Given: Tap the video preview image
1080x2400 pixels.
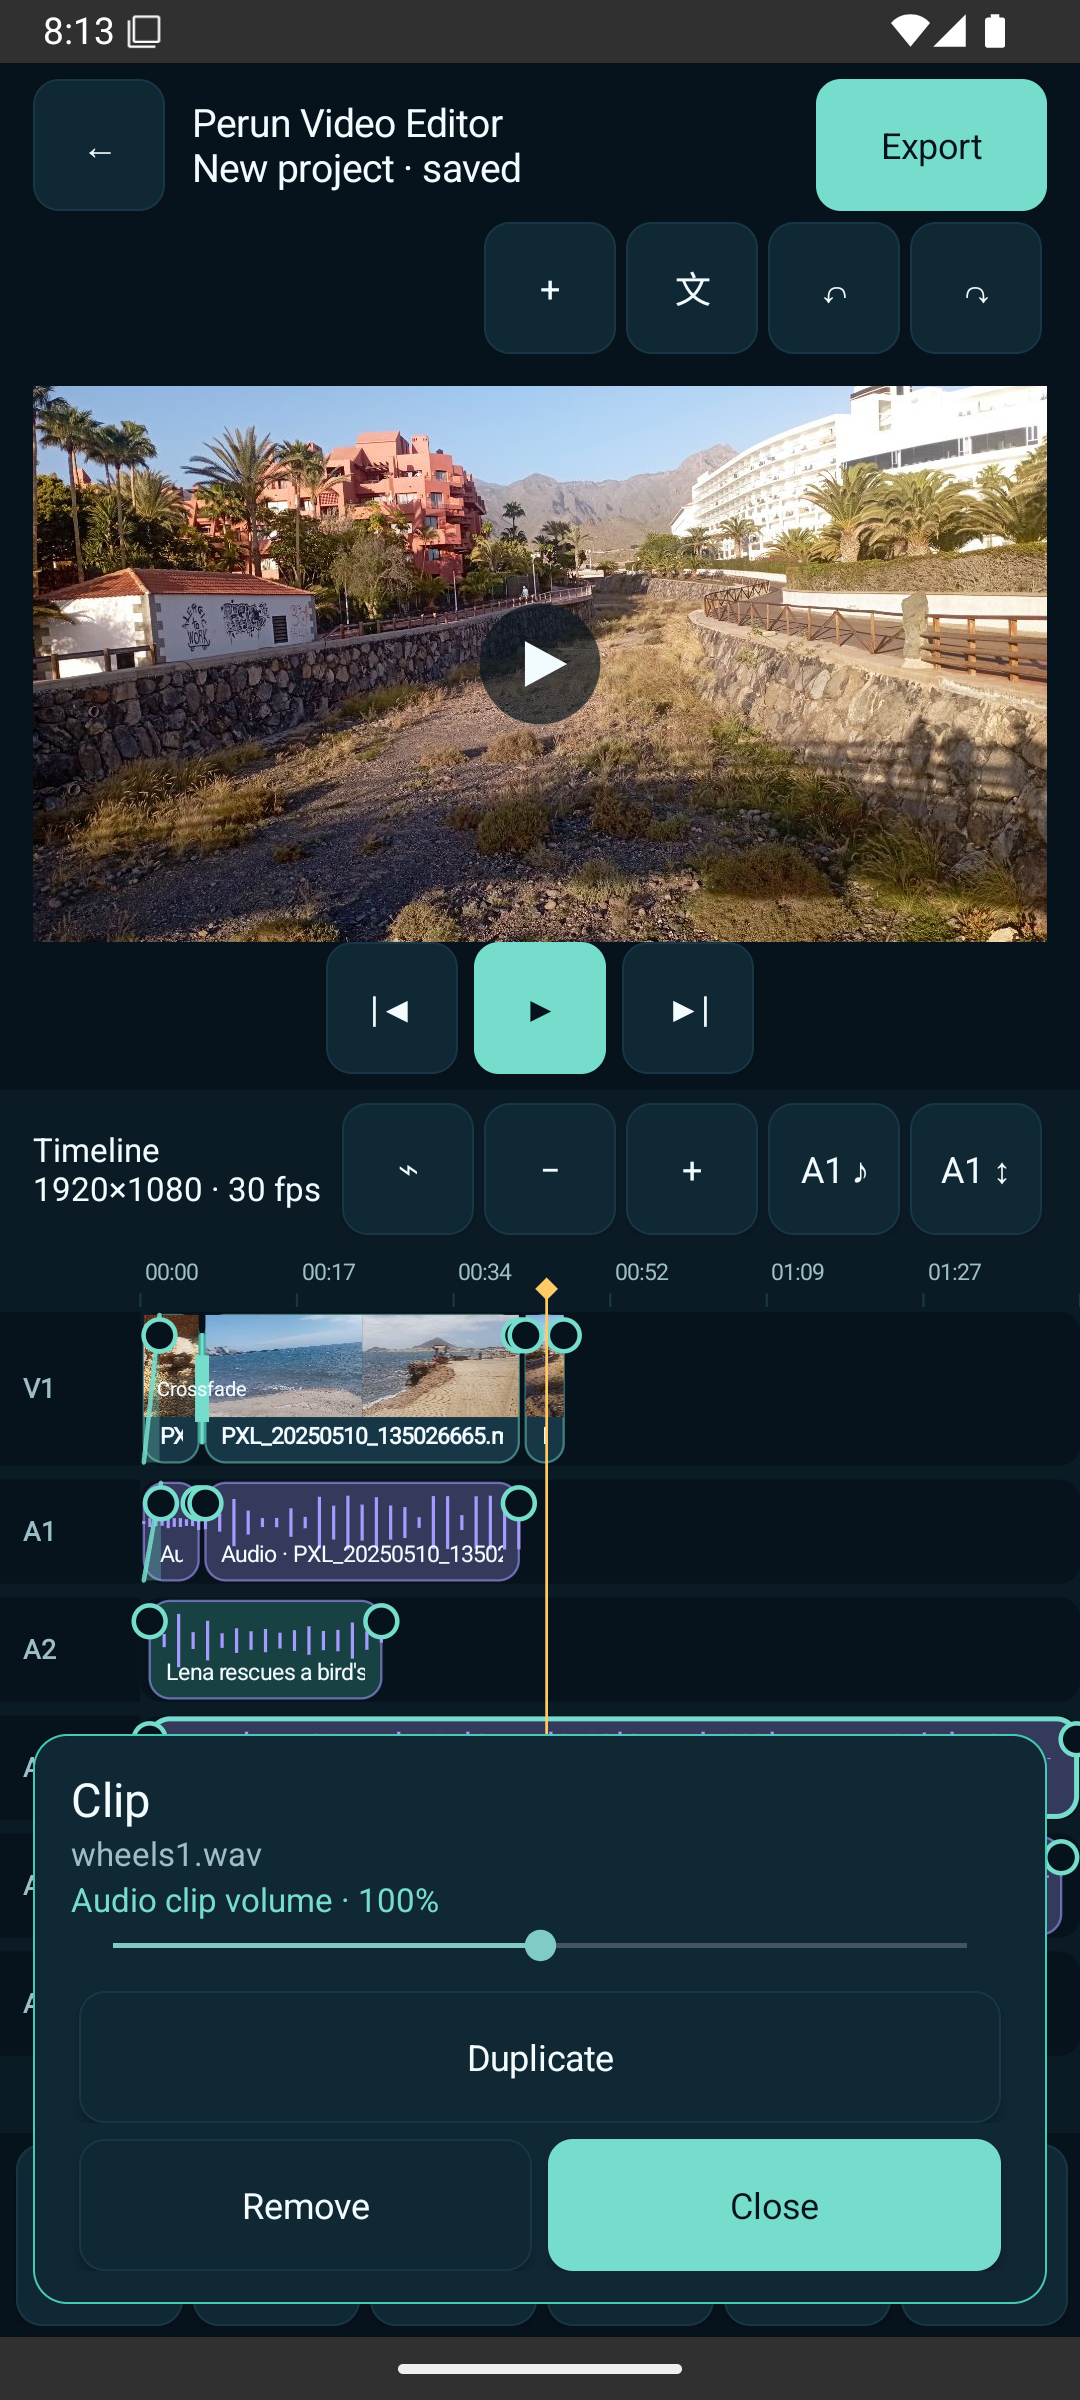Looking at the screenshot, I should tap(540, 664).
